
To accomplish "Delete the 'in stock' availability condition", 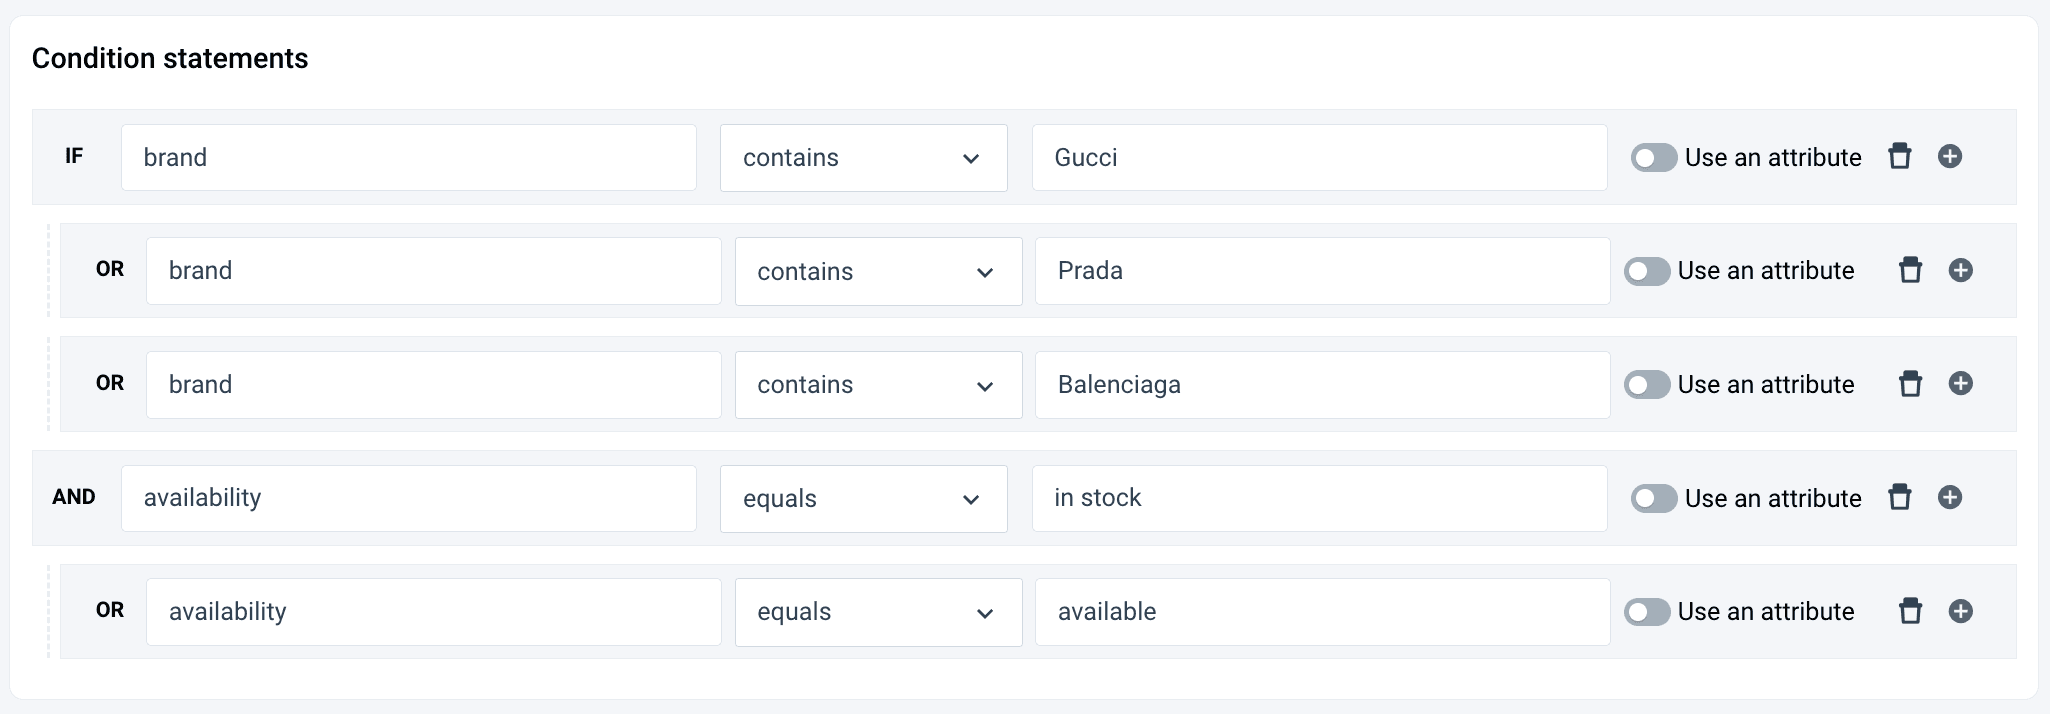I will click(1899, 498).
